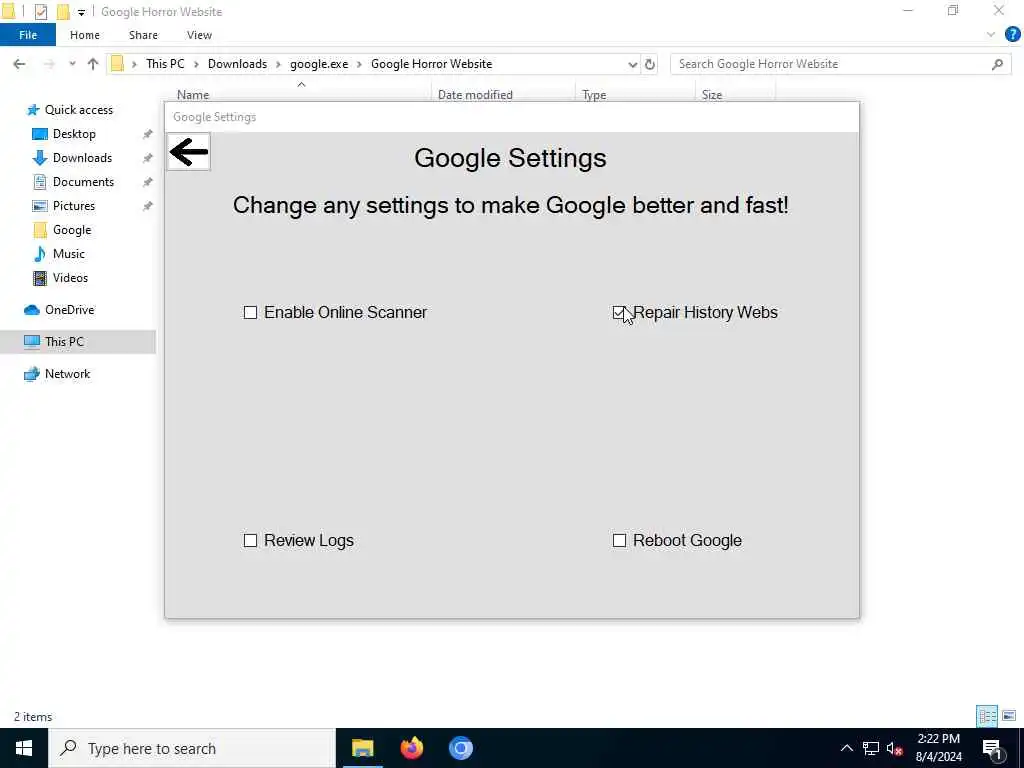Unpin Pictures using its pin icon
Image resolution: width=1024 pixels, height=768 pixels.
click(x=148, y=206)
